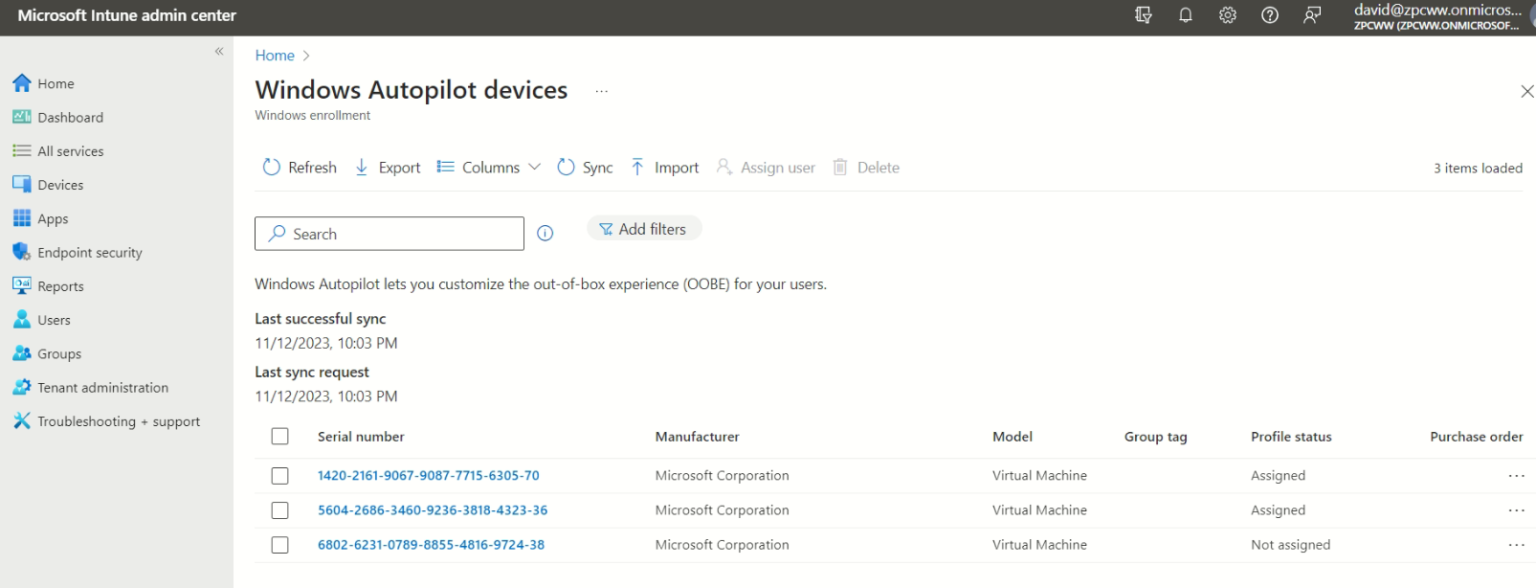Open Troubleshooting + support from the sidebar
Image resolution: width=1536 pixels, height=588 pixels.
pyautogui.click(x=116, y=421)
